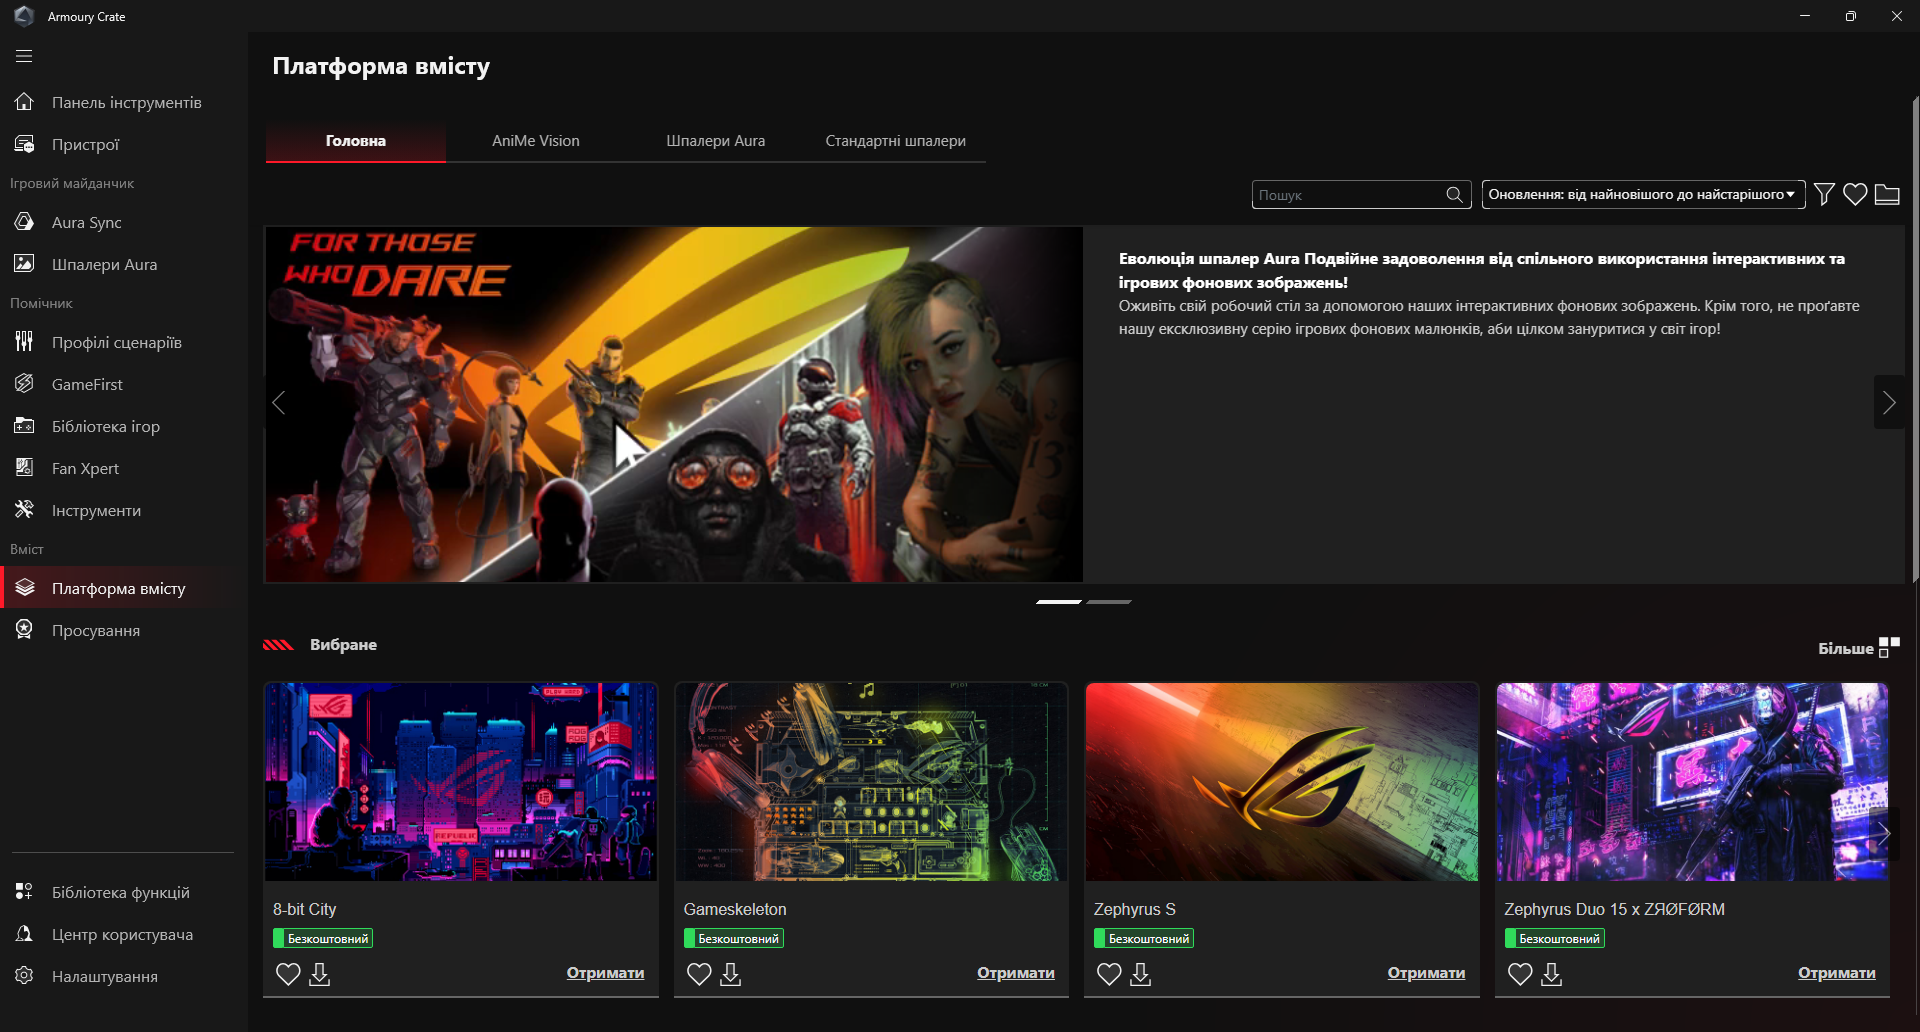This screenshot has width=1920, height=1032.
Task: Click the Armoury Crate logo in title bar
Action: point(24,16)
